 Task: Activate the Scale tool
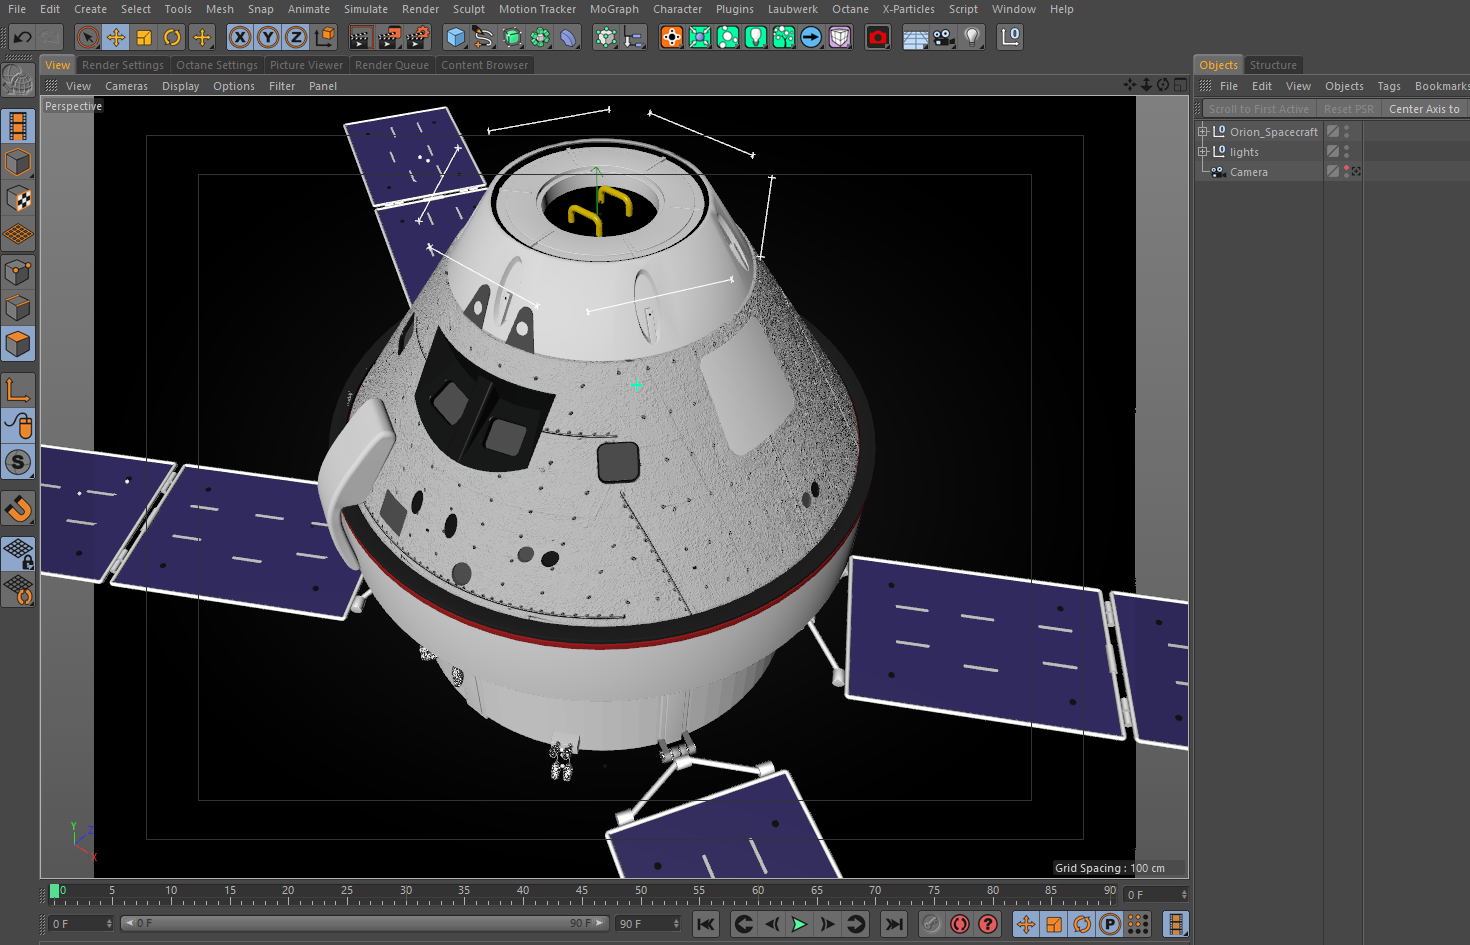144,37
